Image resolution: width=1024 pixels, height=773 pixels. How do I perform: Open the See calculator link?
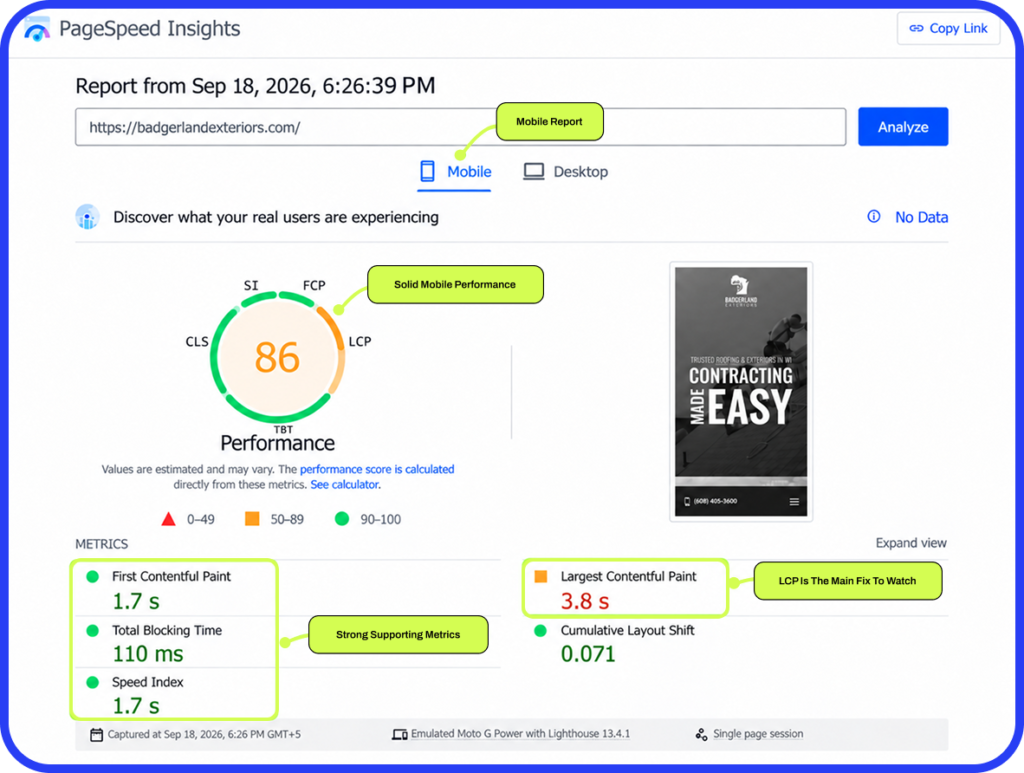(345, 484)
